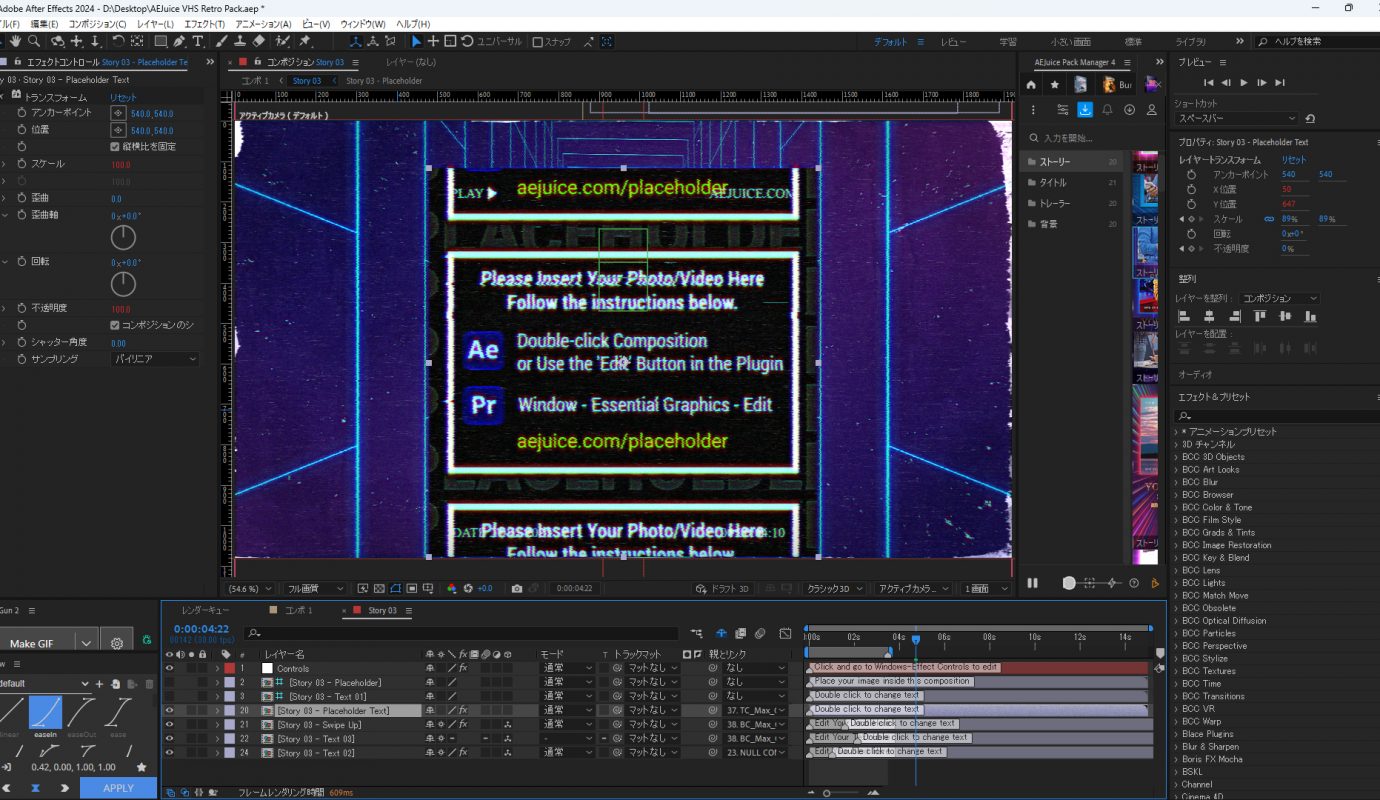The width and height of the screenshot is (1380, 800).
Task: Open the AEJuice filter settings sliders icon
Action: [1062, 109]
